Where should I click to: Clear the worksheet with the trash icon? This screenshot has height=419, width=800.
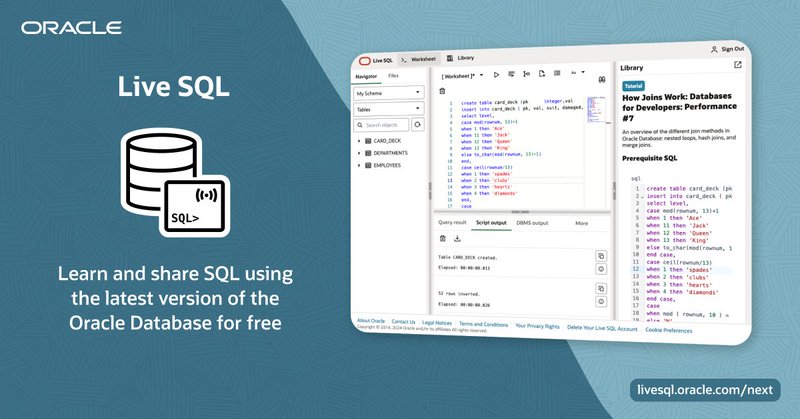click(442, 91)
